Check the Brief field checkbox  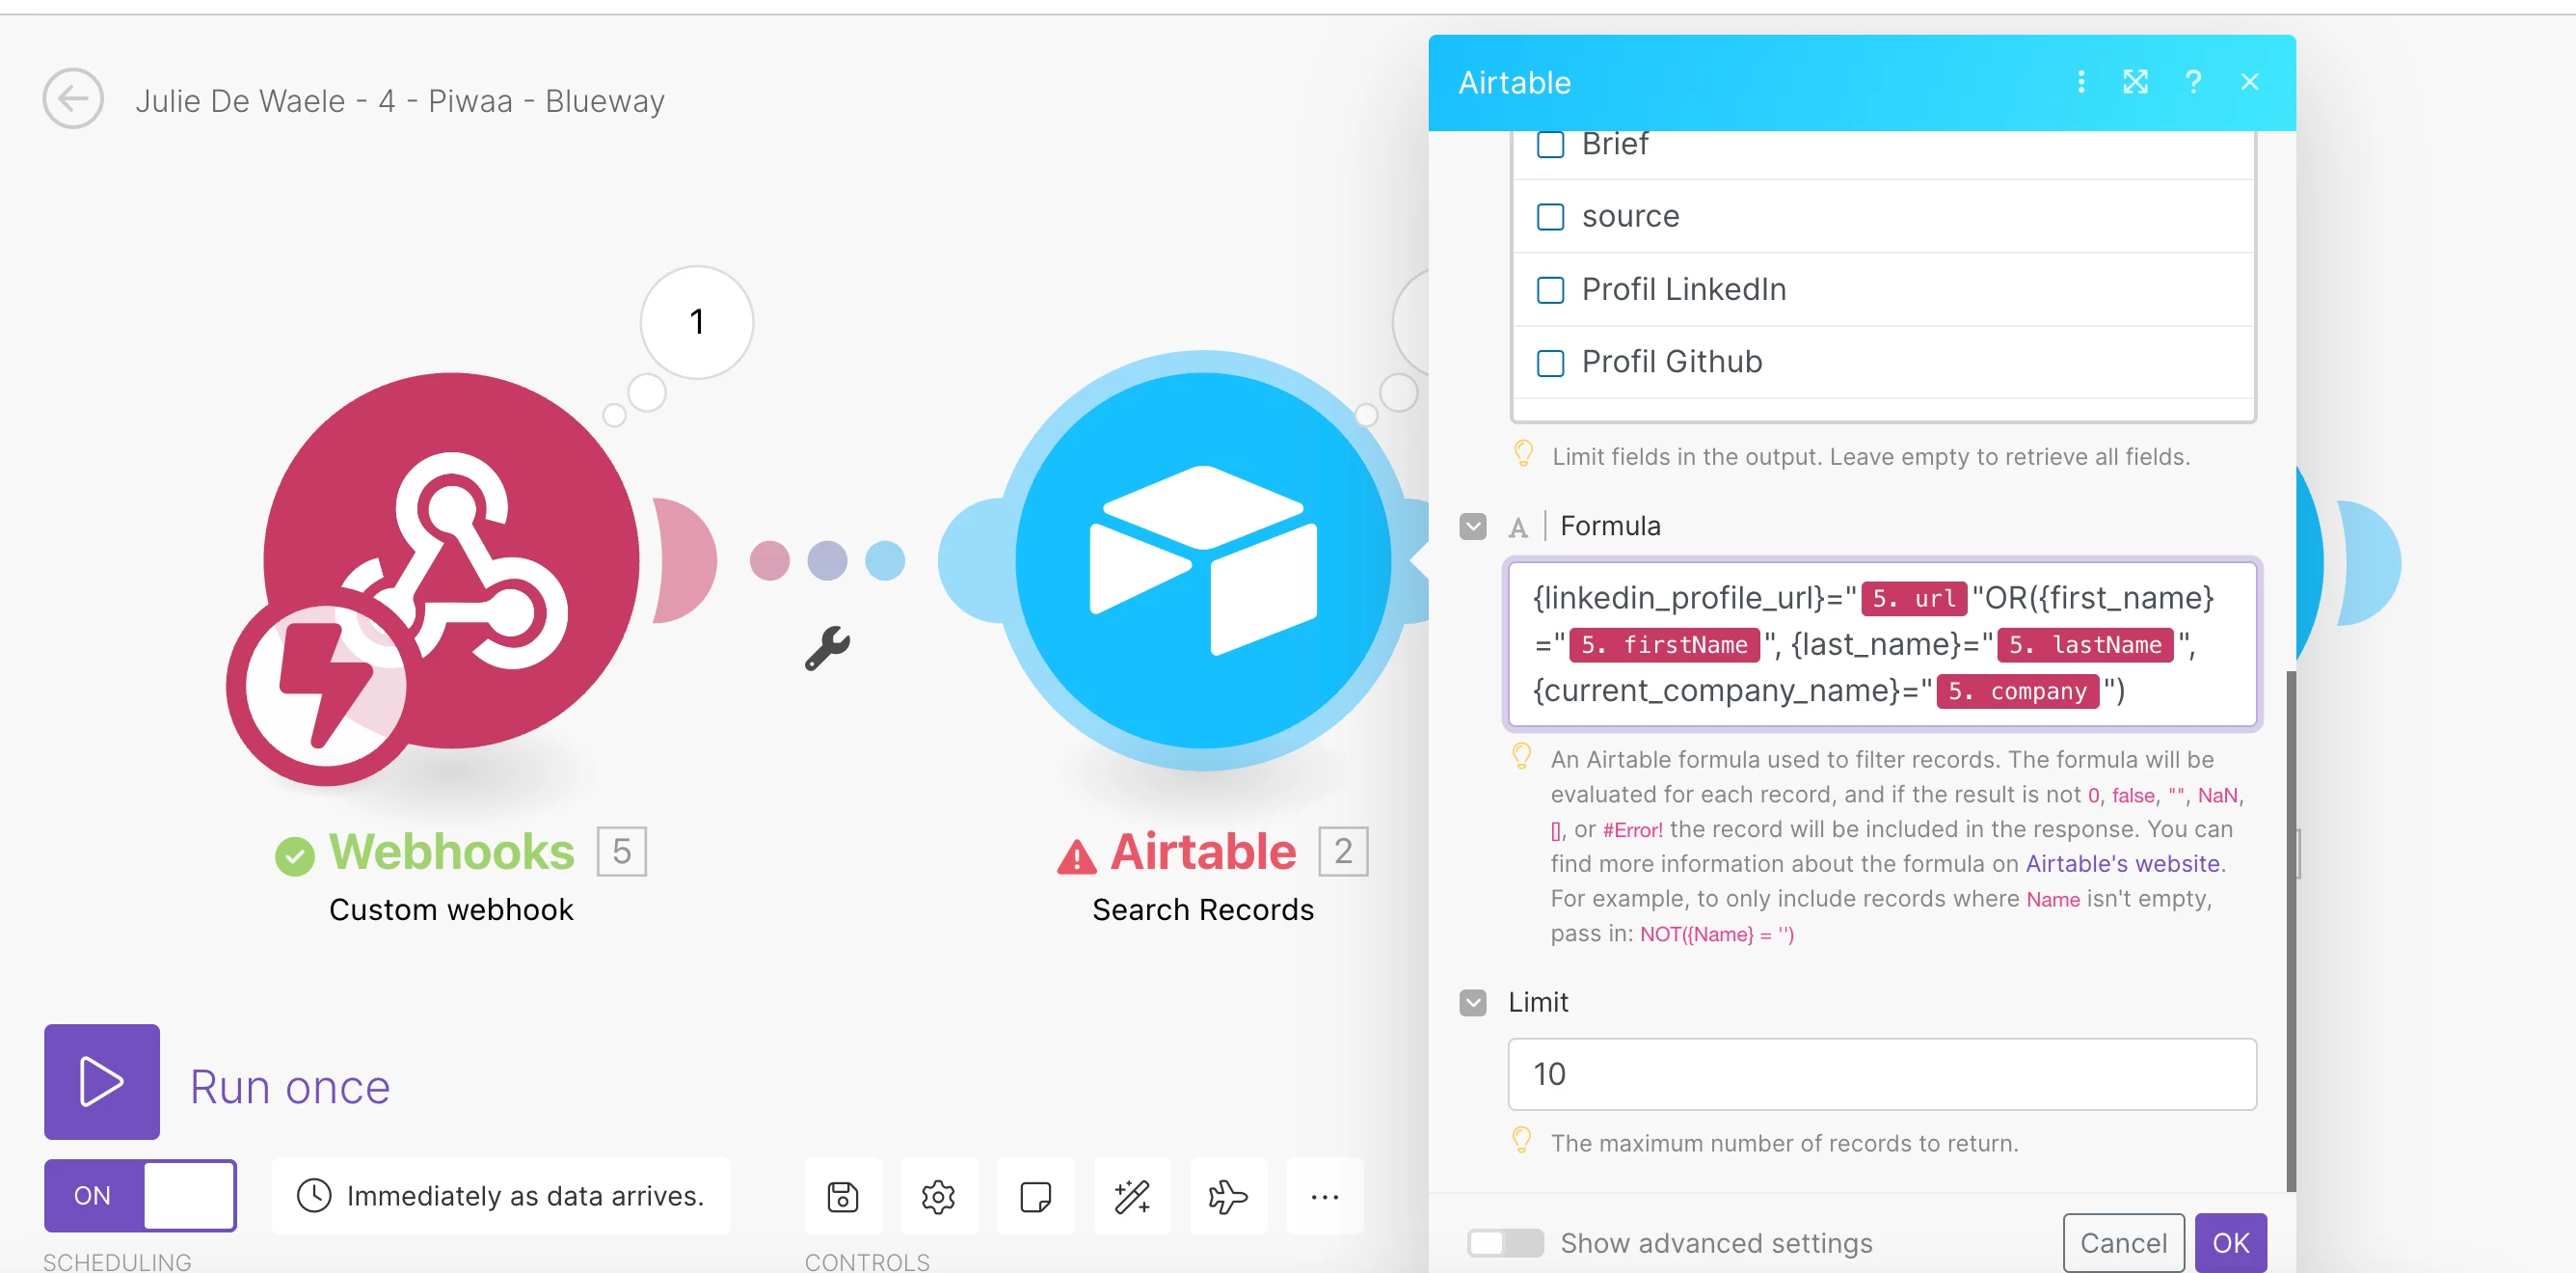pyautogui.click(x=1550, y=145)
